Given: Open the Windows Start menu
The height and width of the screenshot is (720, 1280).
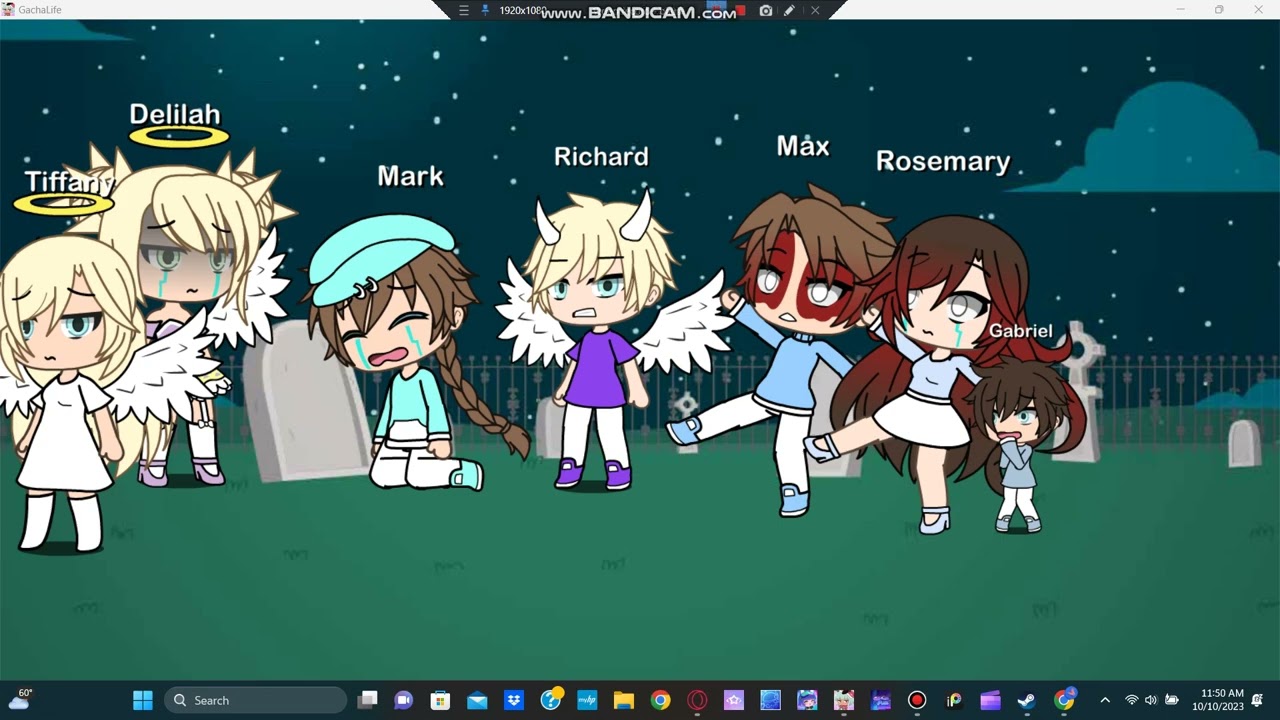Looking at the screenshot, I should [x=143, y=700].
